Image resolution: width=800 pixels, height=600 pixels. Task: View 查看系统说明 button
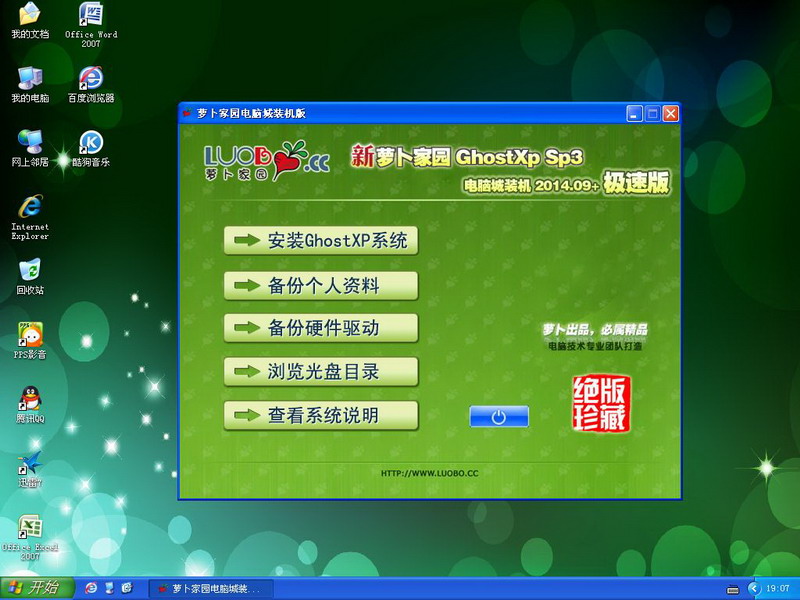(x=321, y=415)
